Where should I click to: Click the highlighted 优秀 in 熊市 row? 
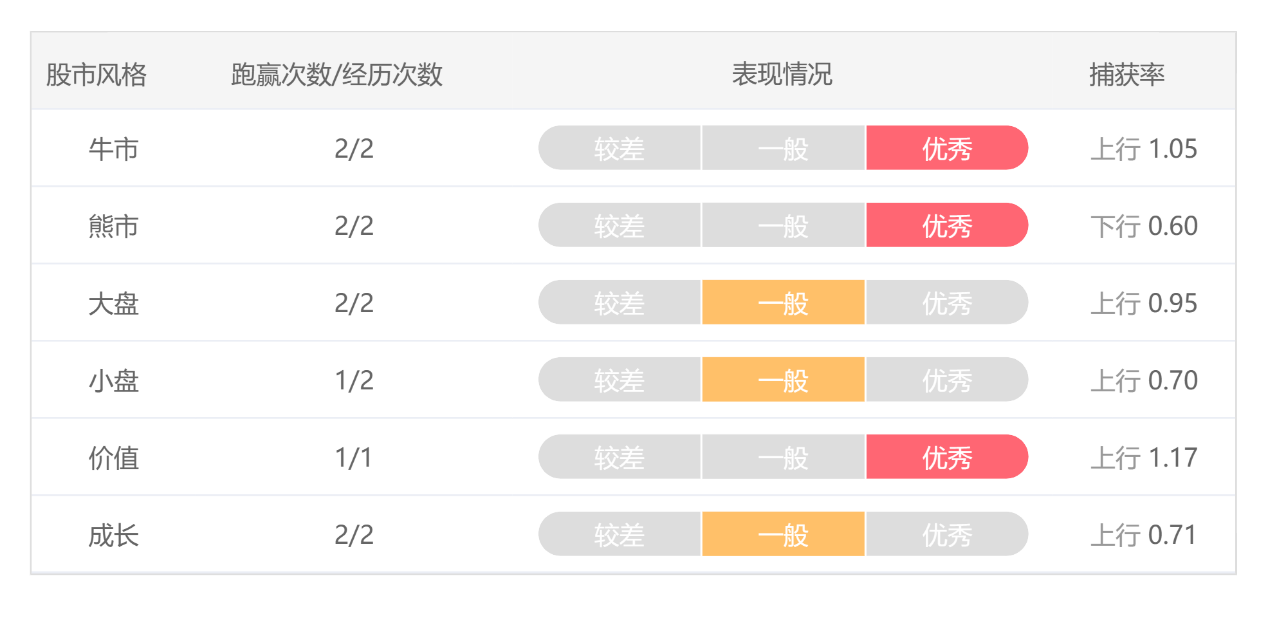947,225
